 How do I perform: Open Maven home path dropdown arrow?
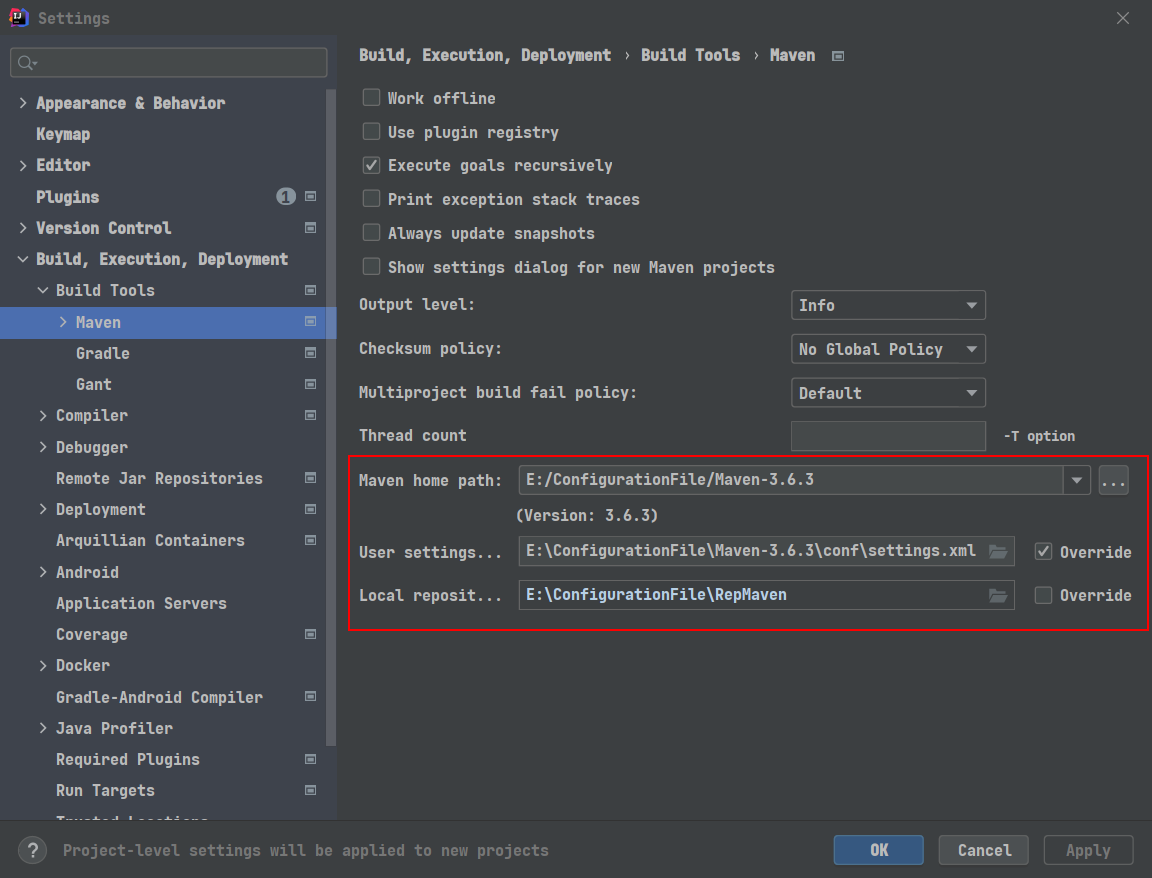point(1076,480)
